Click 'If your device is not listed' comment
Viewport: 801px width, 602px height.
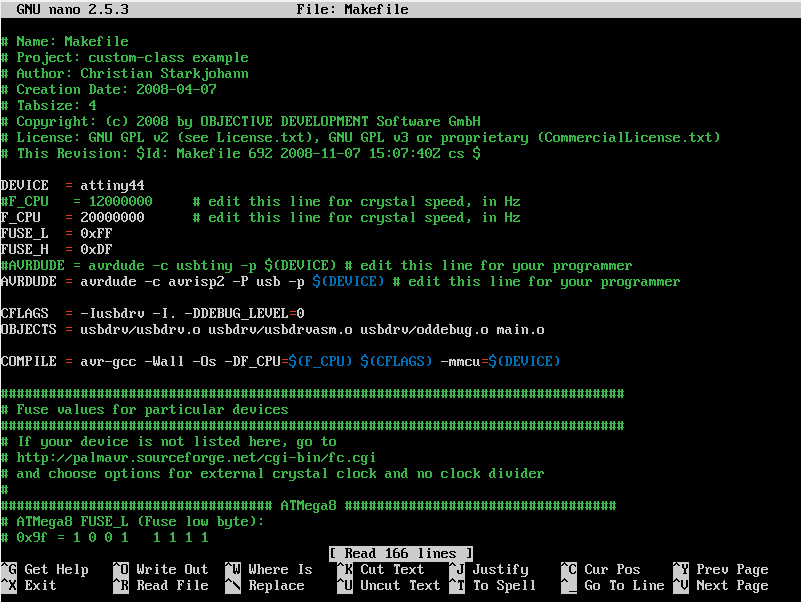169,442
